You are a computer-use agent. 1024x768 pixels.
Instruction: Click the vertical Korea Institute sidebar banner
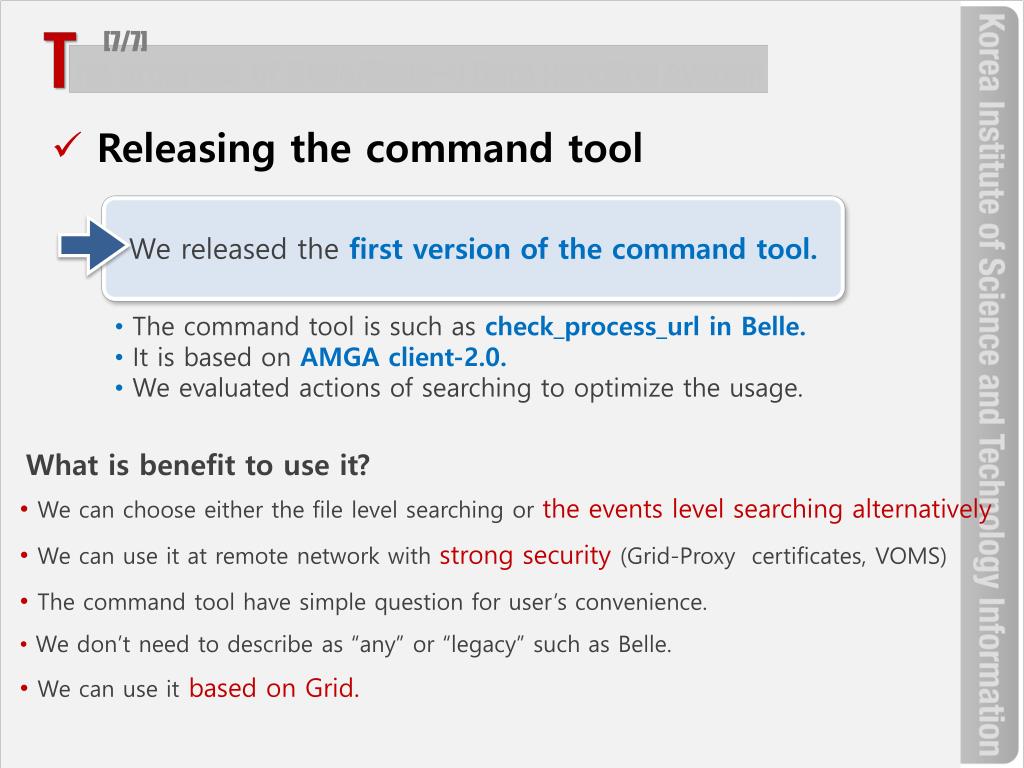click(989, 385)
